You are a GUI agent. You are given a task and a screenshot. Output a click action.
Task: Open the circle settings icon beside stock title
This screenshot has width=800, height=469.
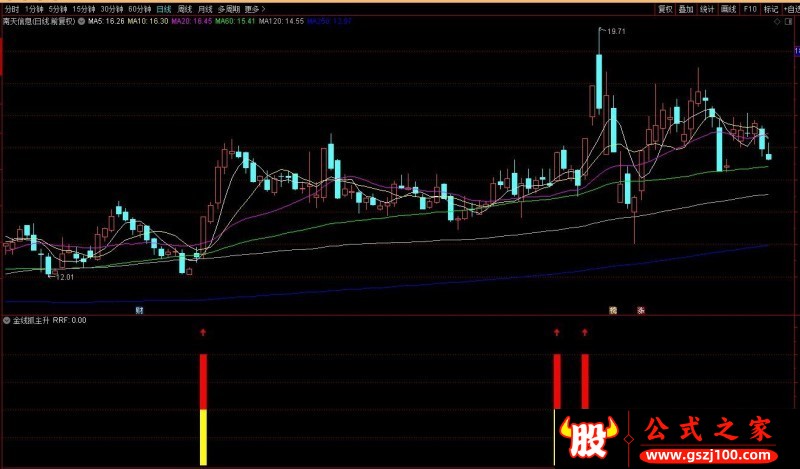click(82, 21)
